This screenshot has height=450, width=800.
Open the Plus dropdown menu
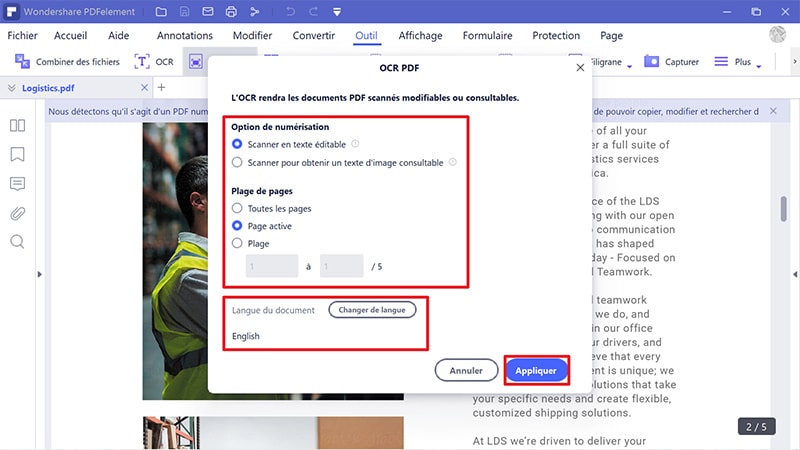coord(738,62)
